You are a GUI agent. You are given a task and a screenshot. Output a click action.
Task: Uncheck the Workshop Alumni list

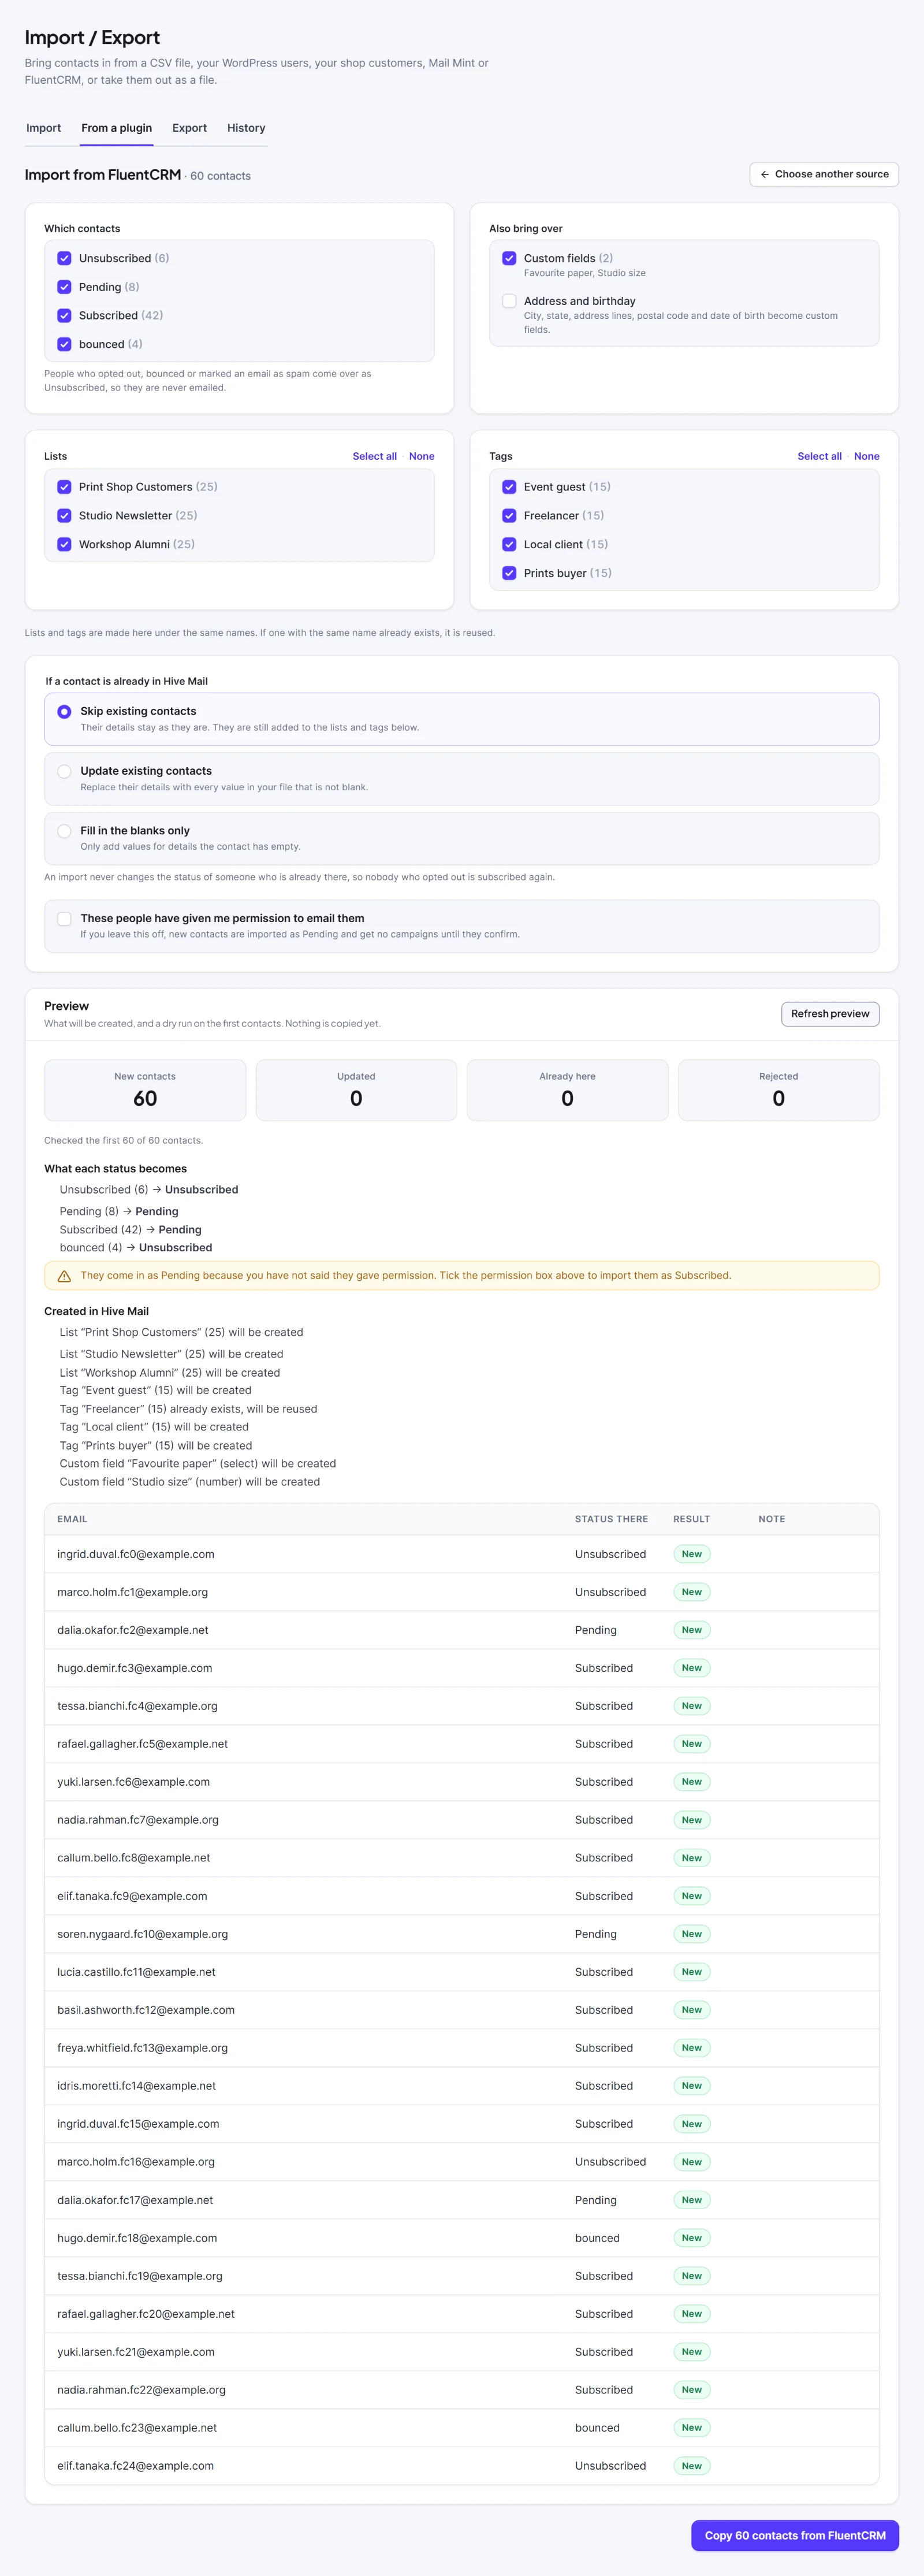[64, 544]
